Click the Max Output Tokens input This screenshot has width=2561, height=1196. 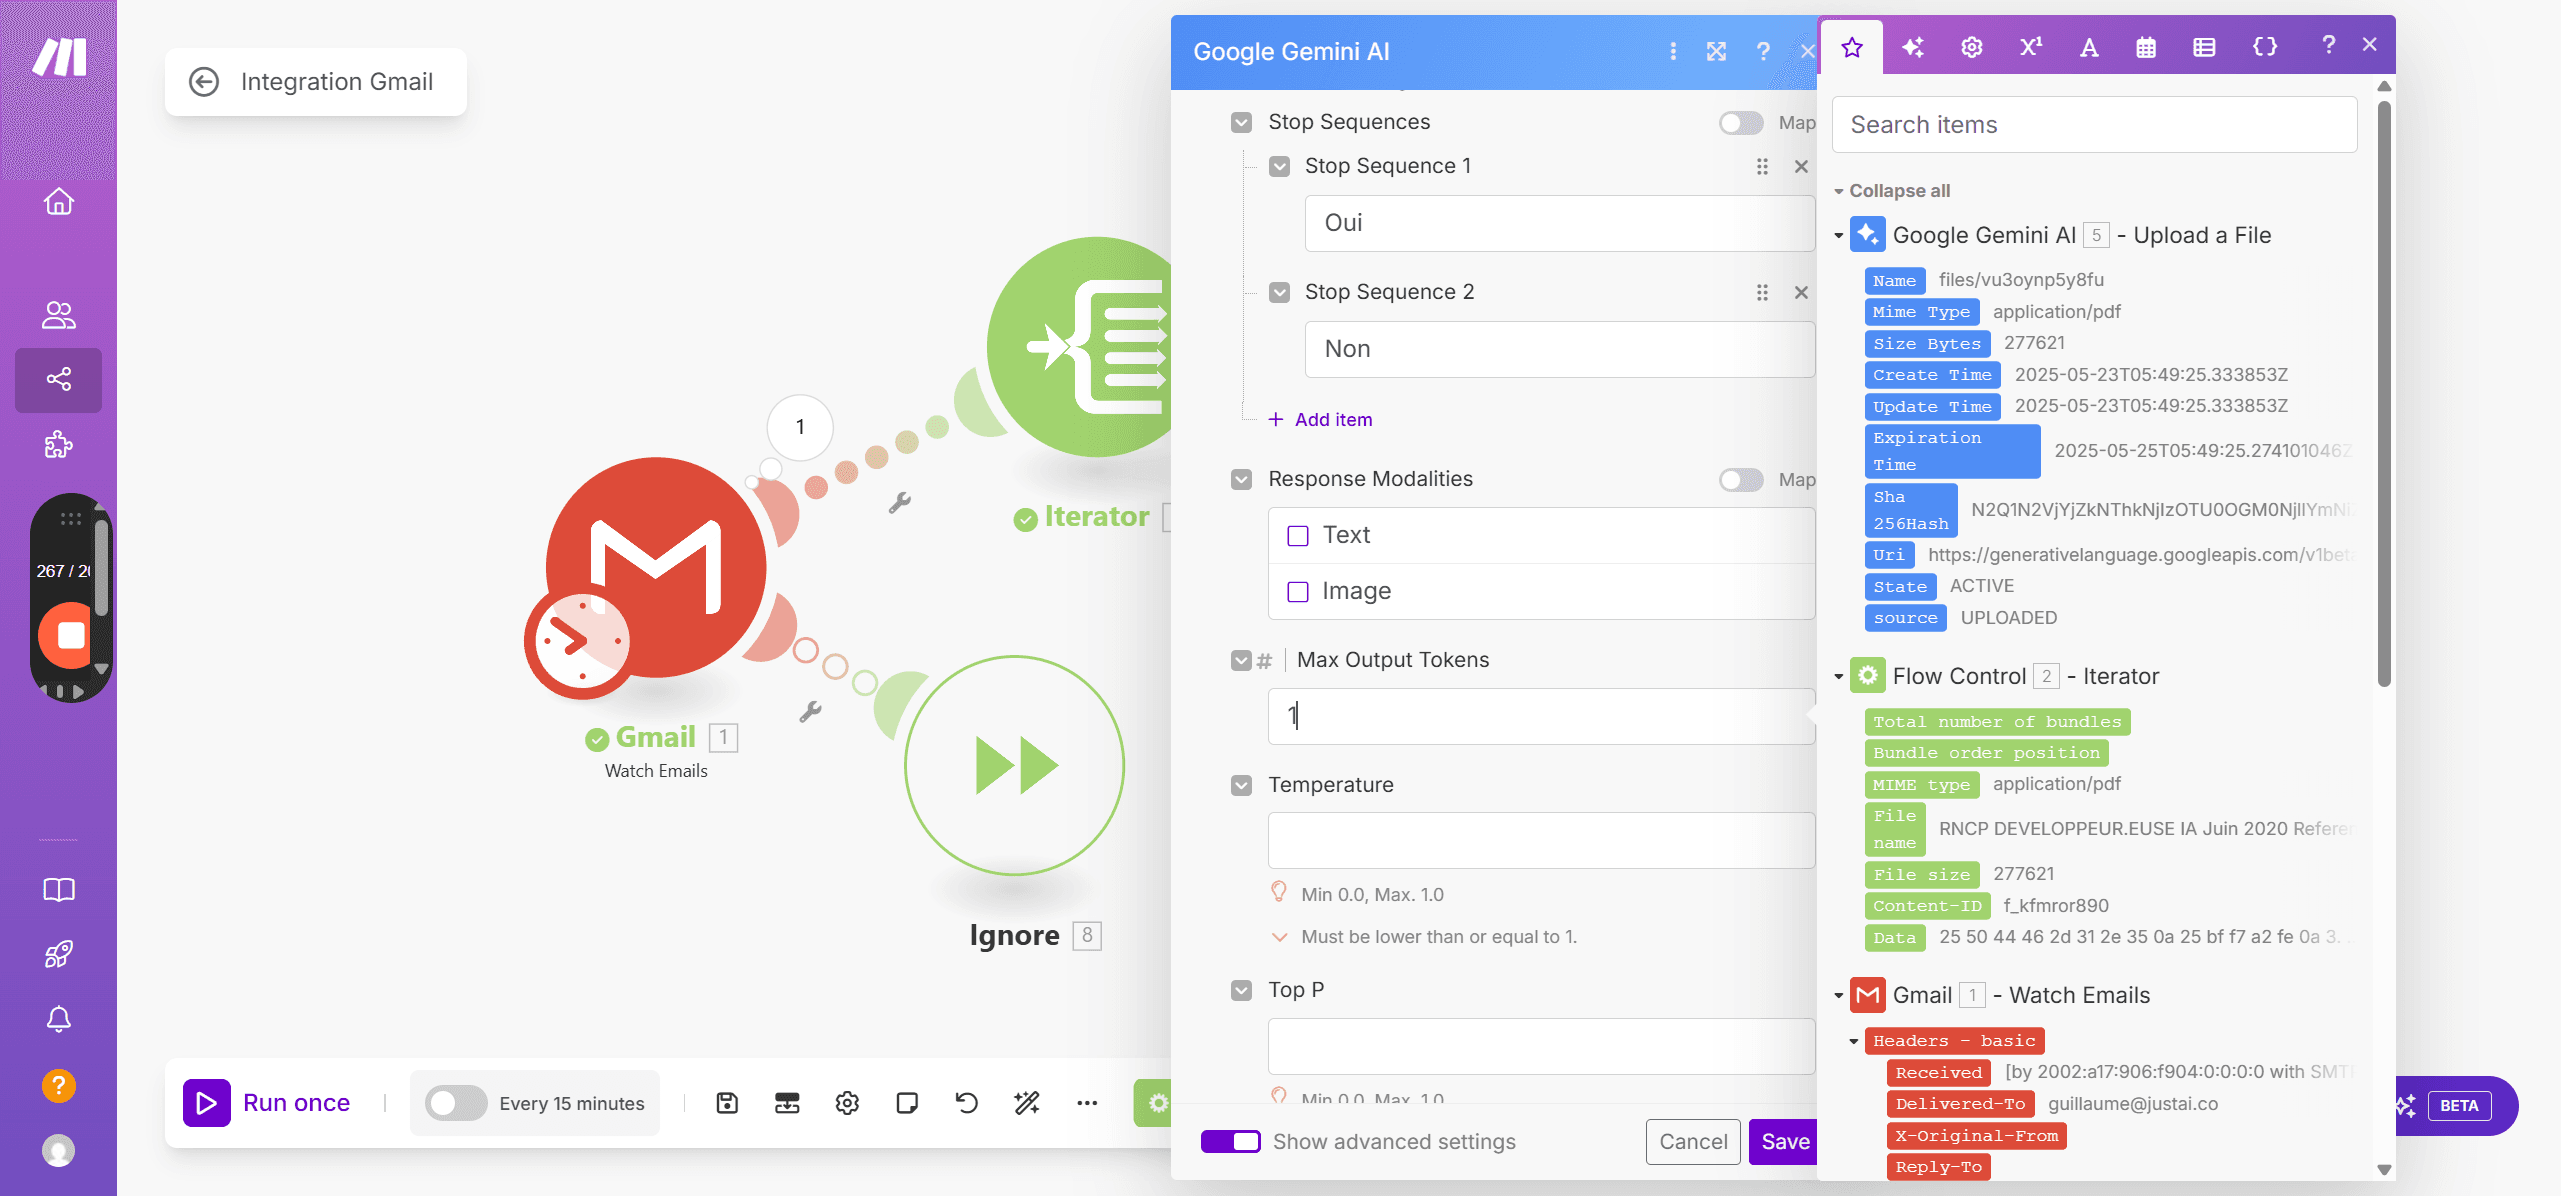pos(1541,716)
